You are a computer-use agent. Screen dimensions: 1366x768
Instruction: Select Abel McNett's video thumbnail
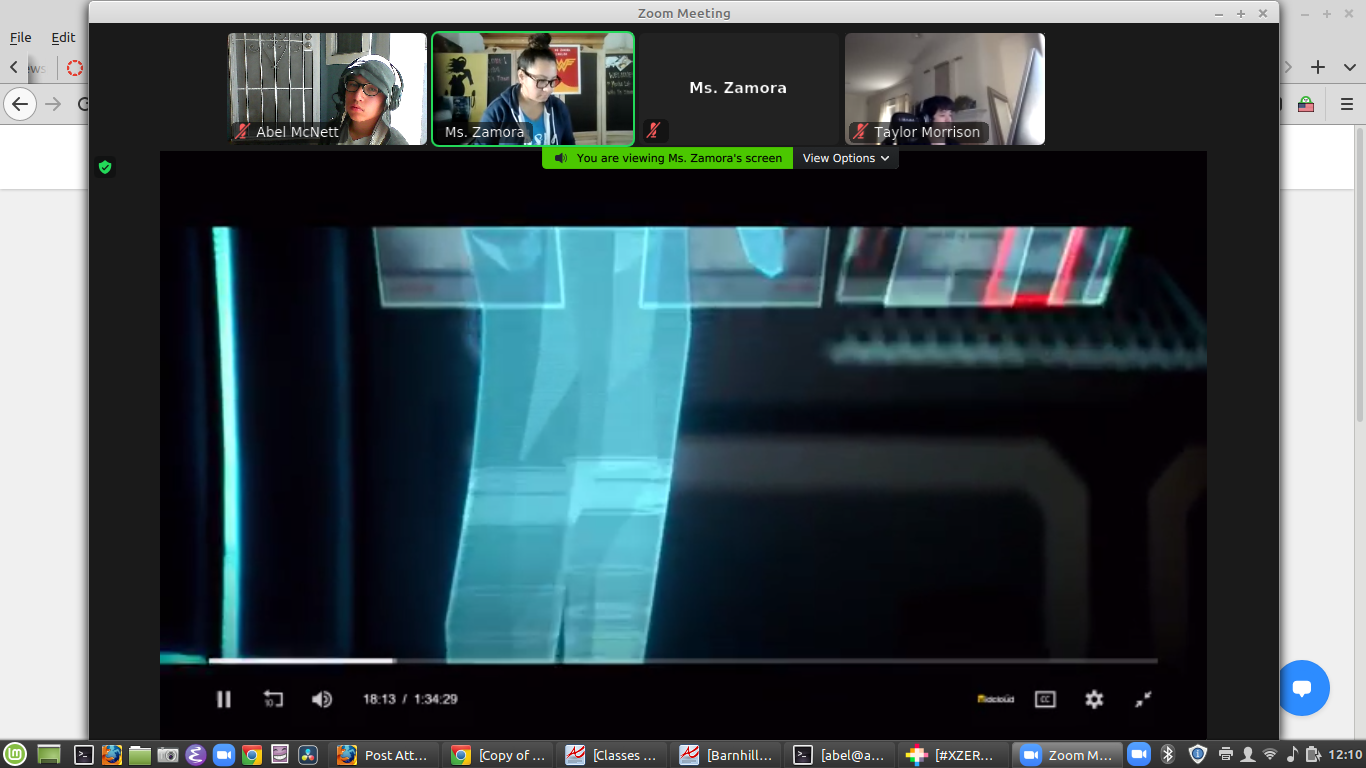click(327, 89)
